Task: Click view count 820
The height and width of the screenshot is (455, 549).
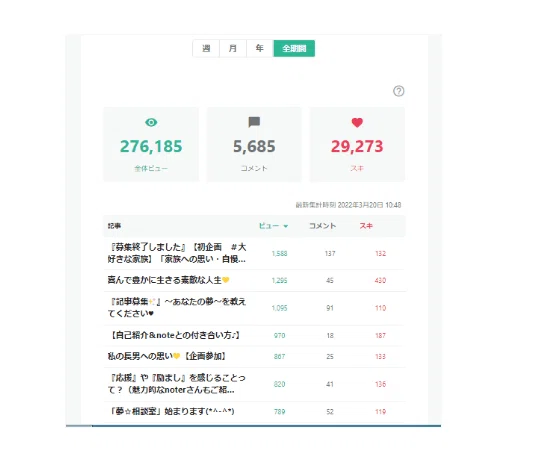Action: [279, 384]
